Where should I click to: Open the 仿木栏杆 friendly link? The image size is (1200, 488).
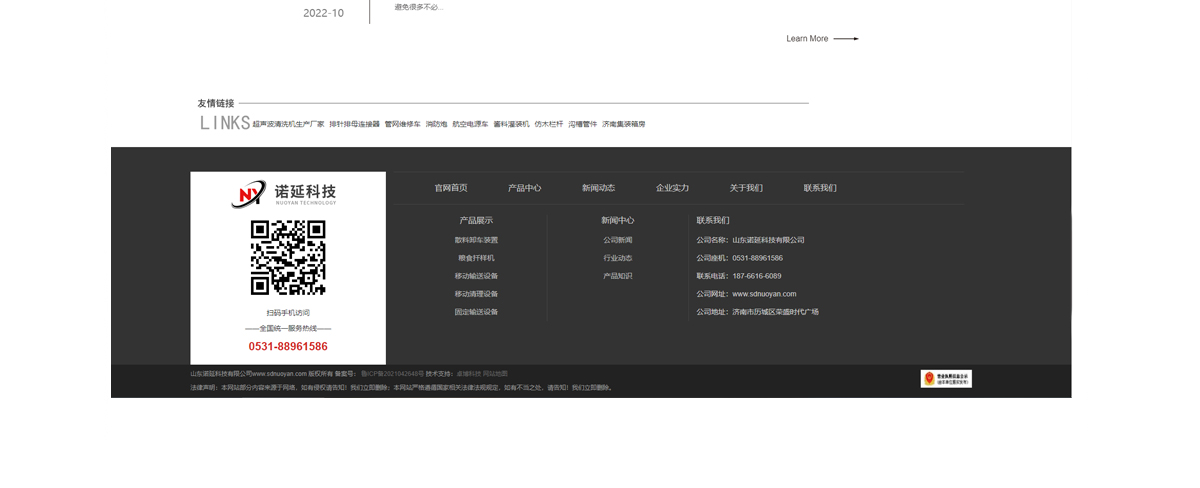coord(549,125)
